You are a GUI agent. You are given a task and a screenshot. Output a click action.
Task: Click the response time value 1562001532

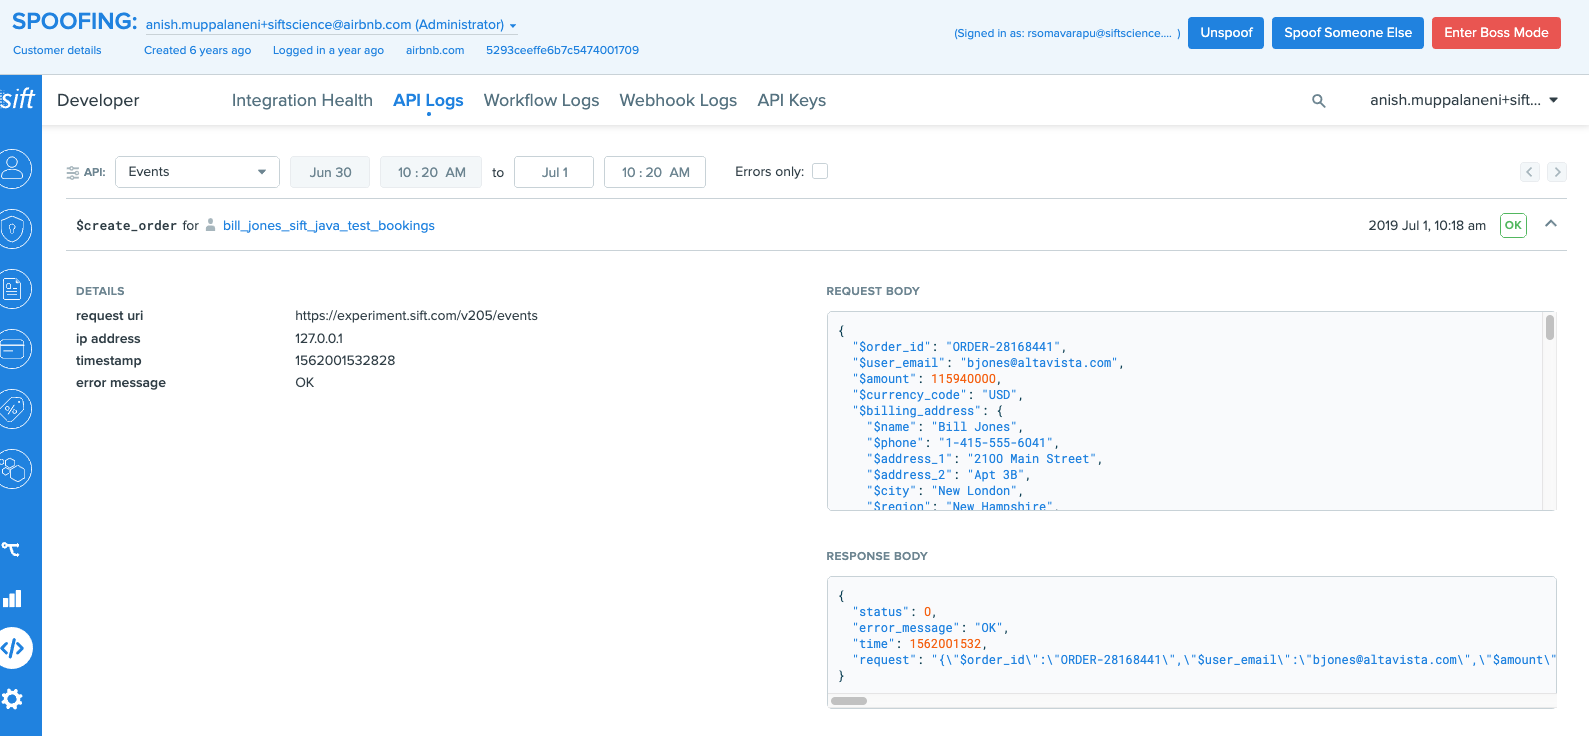[945, 644]
